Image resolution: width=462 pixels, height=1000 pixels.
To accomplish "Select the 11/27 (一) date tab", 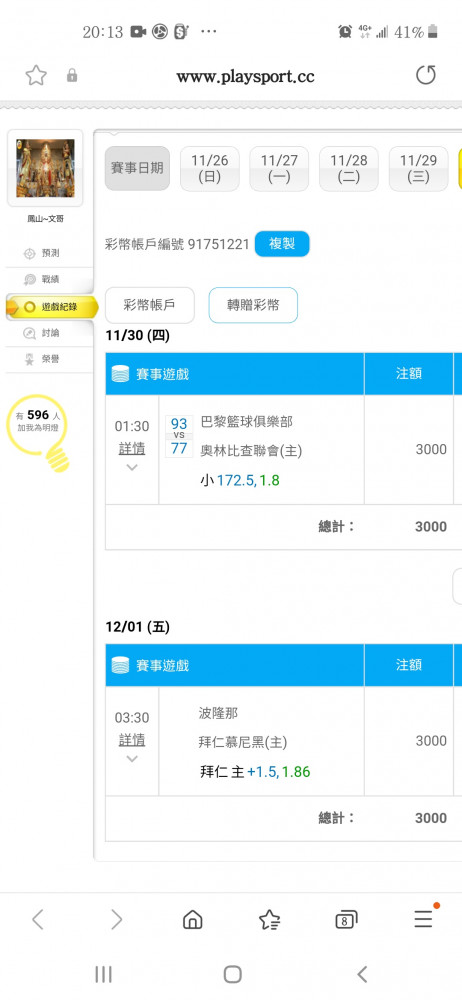I will click(x=279, y=168).
